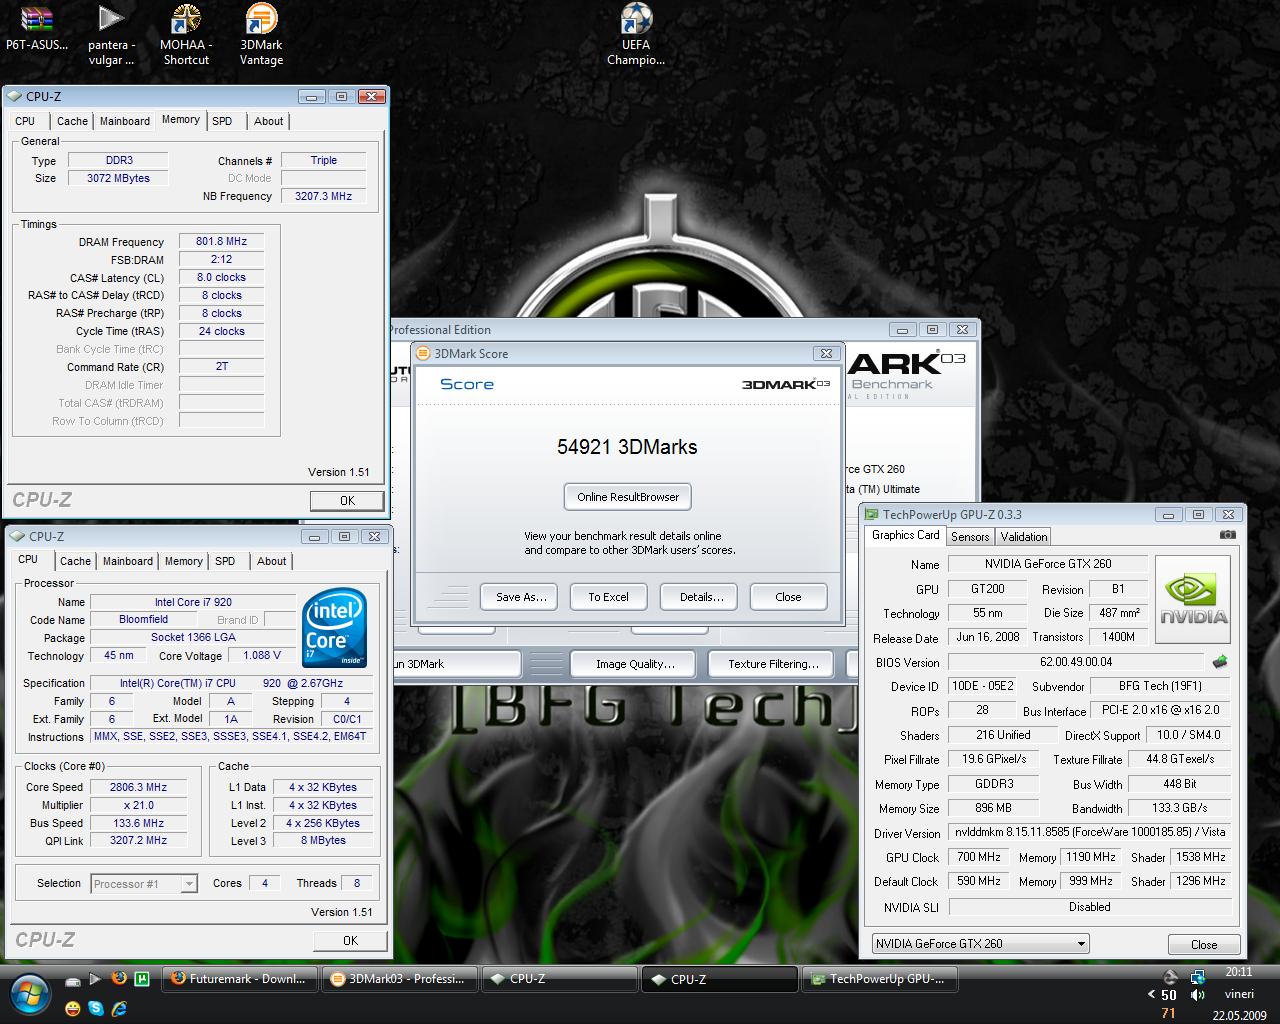
Task: Click Online ResultBrowser button
Action: [628, 497]
